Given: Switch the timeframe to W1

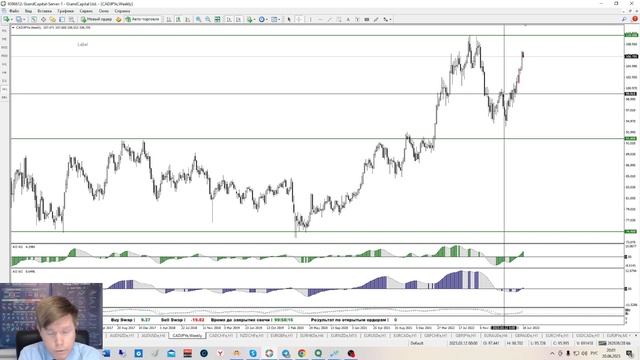Looking at the screenshot, I should click(x=4, y=89).
